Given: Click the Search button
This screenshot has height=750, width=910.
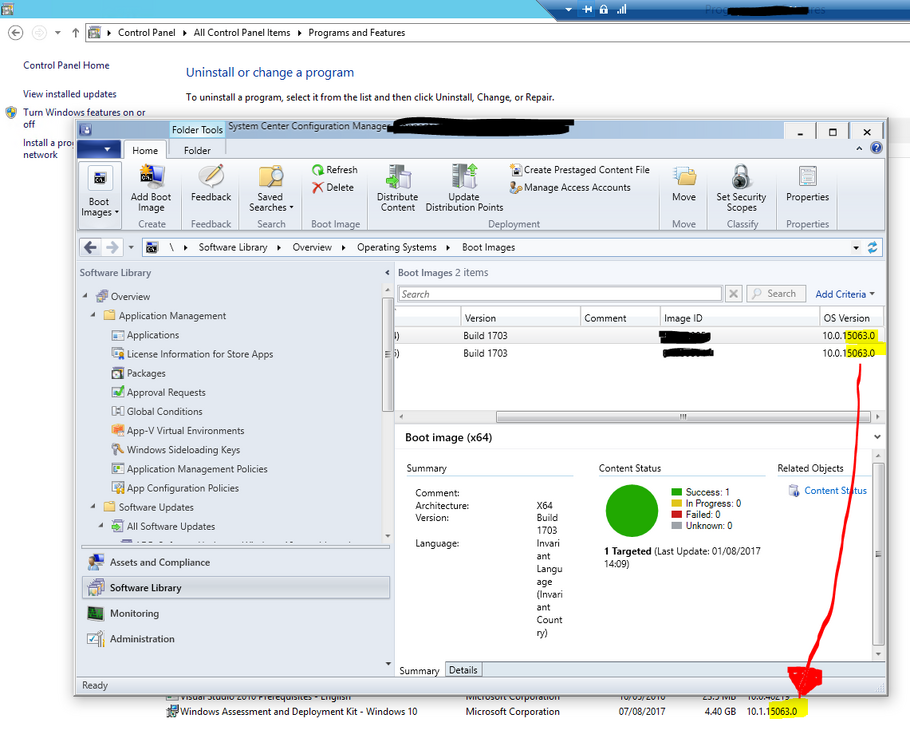Looking at the screenshot, I should coord(776,294).
